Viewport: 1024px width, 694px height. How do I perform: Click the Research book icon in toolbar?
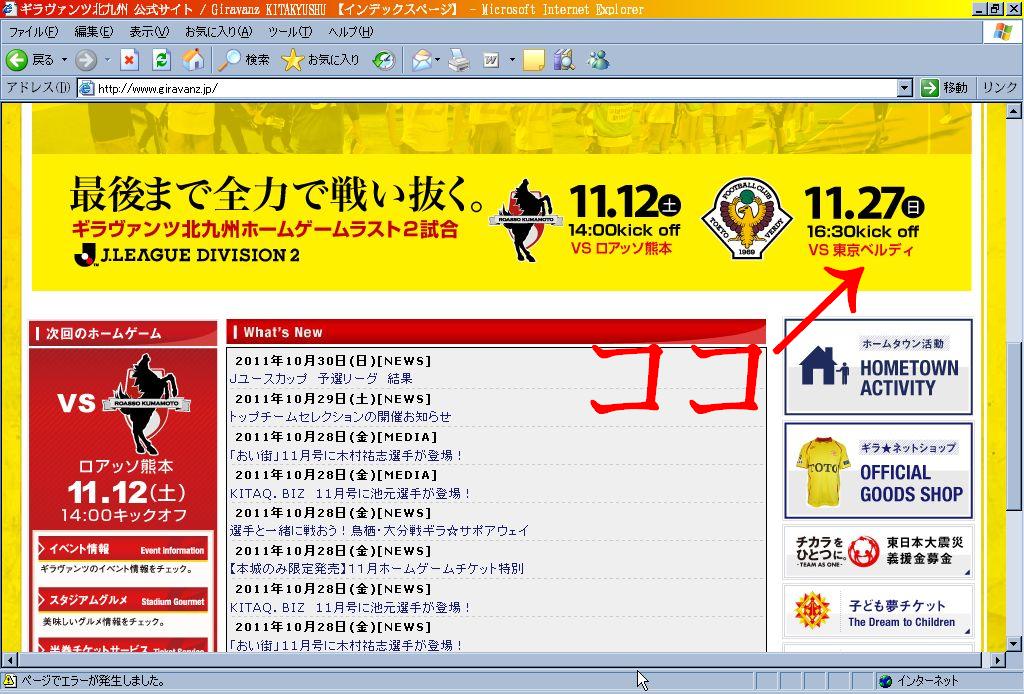tap(564, 60)
